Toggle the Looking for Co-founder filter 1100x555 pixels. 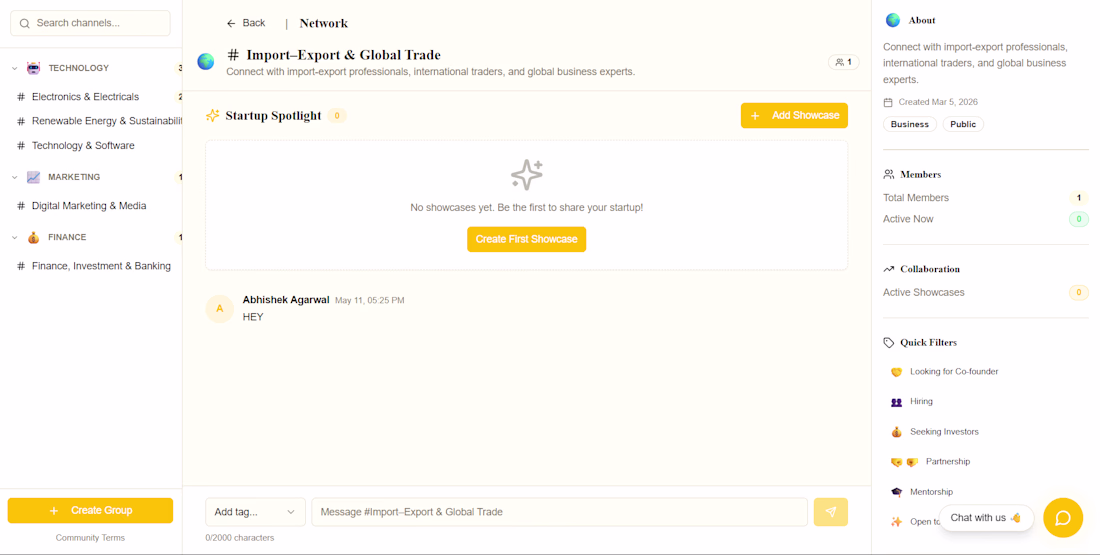944,371
